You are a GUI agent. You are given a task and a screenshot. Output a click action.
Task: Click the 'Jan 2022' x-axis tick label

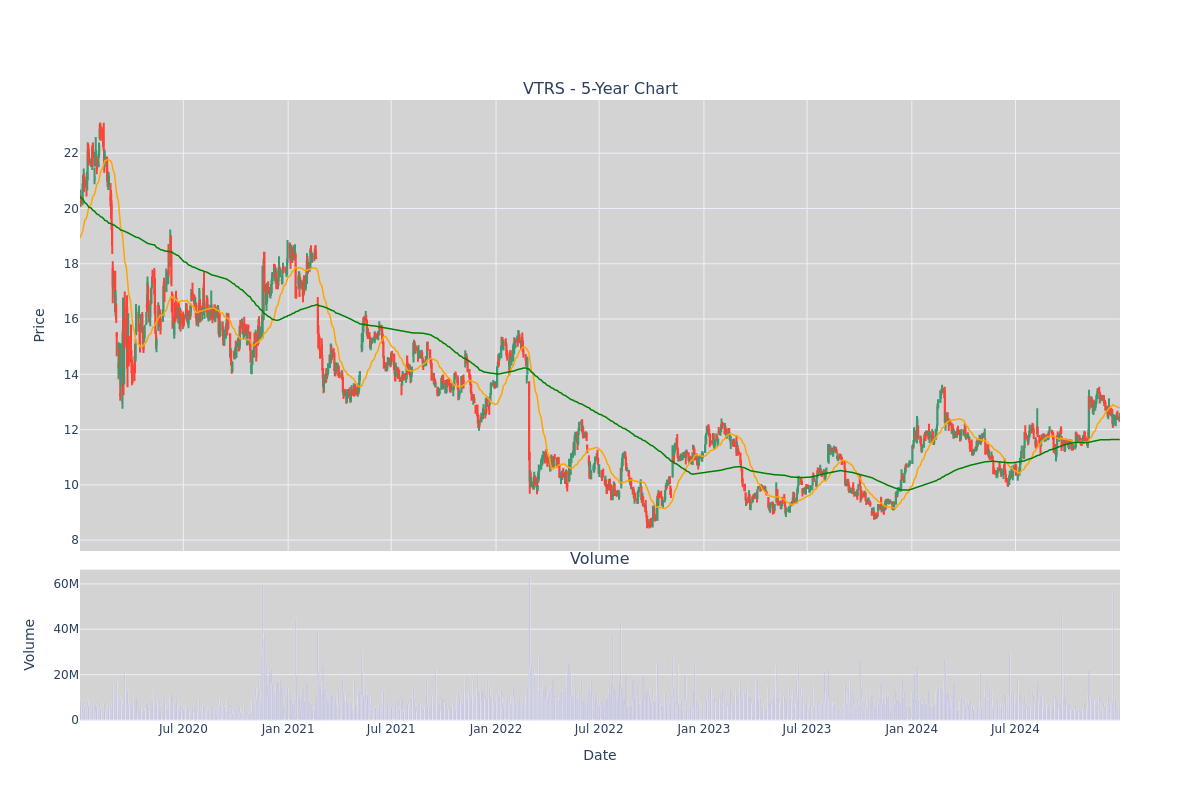(496, 729)
